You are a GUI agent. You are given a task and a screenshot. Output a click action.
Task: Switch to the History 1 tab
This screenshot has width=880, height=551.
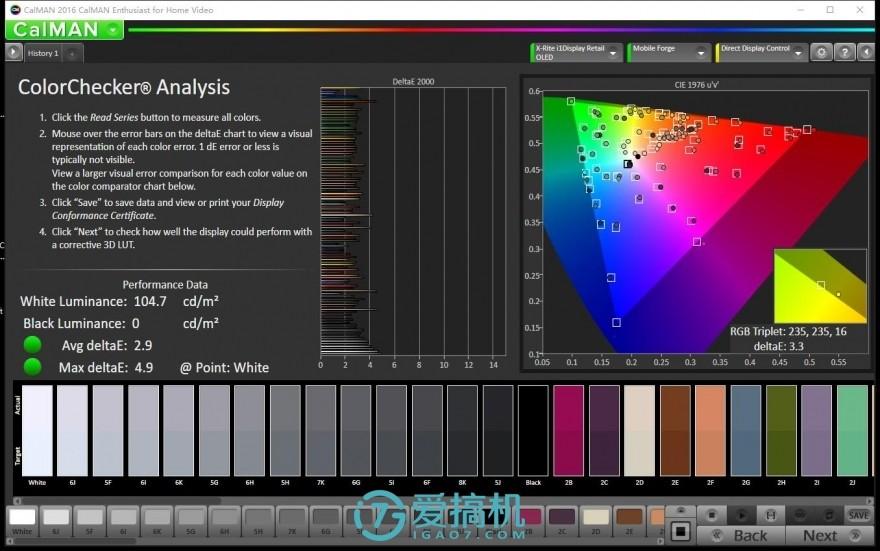coord(43,53)
